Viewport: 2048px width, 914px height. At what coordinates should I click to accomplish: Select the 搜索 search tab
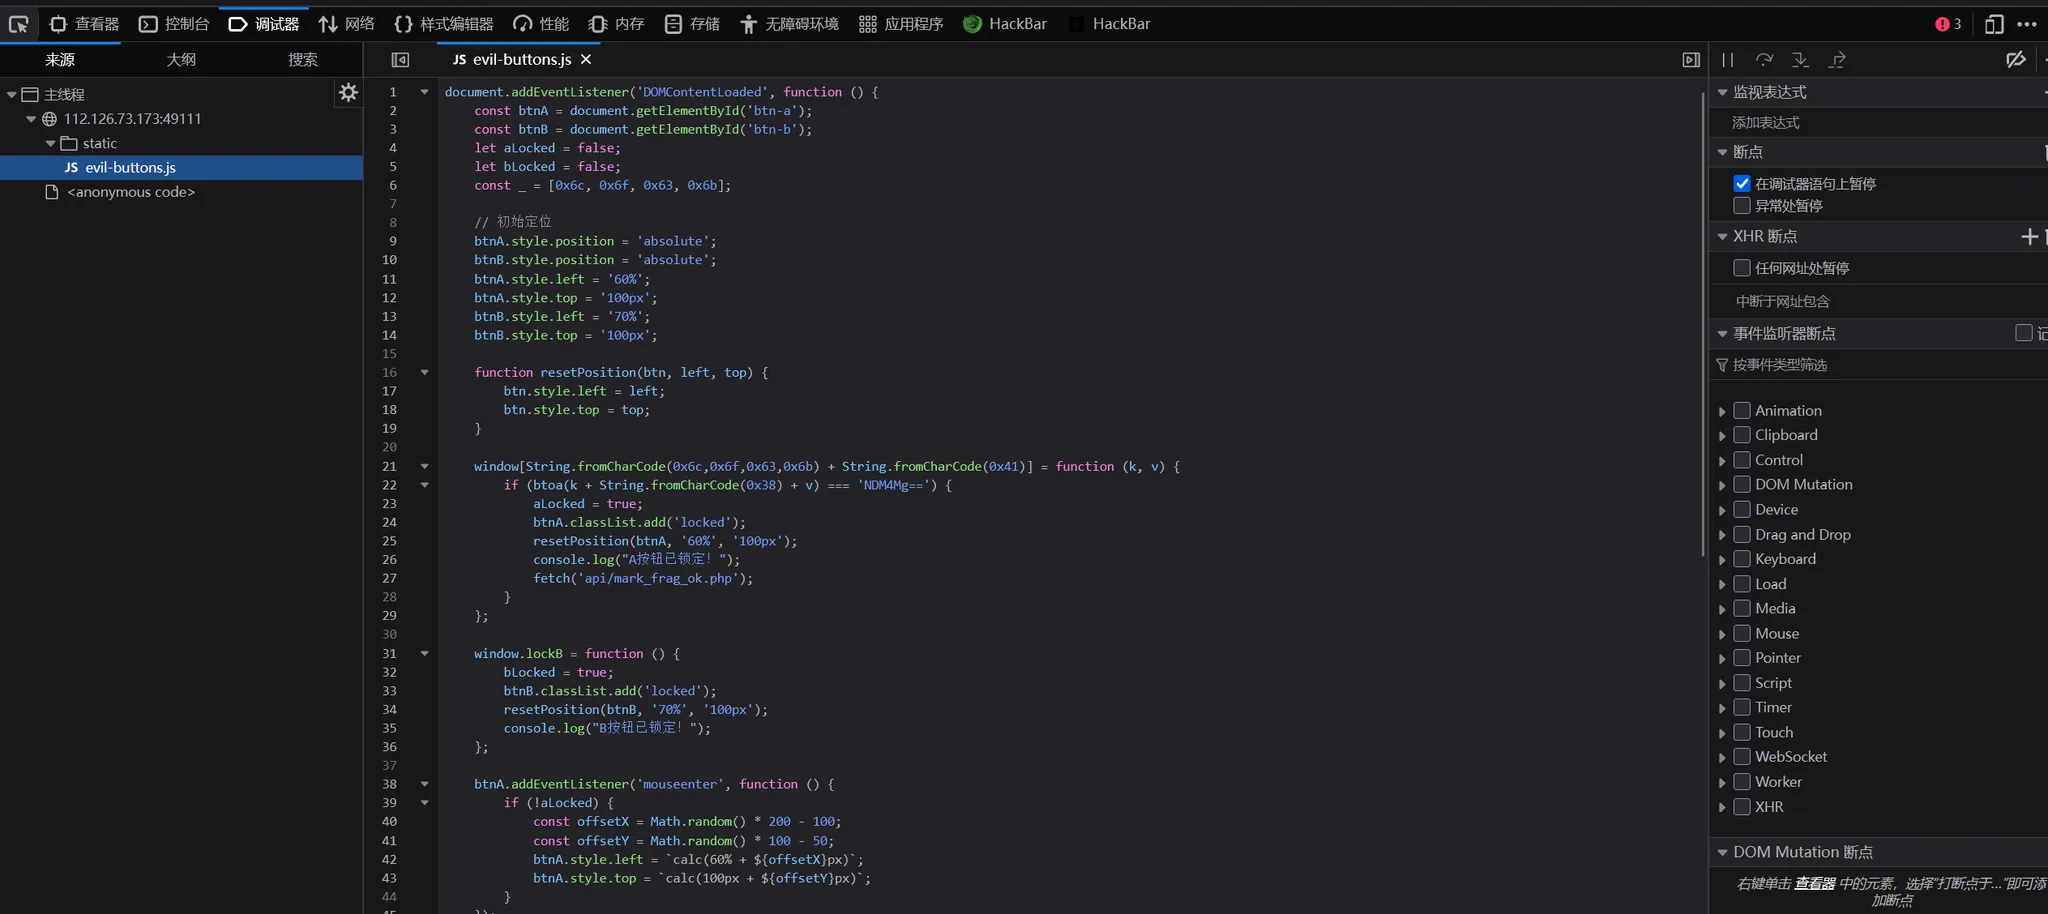click(303, 60)
